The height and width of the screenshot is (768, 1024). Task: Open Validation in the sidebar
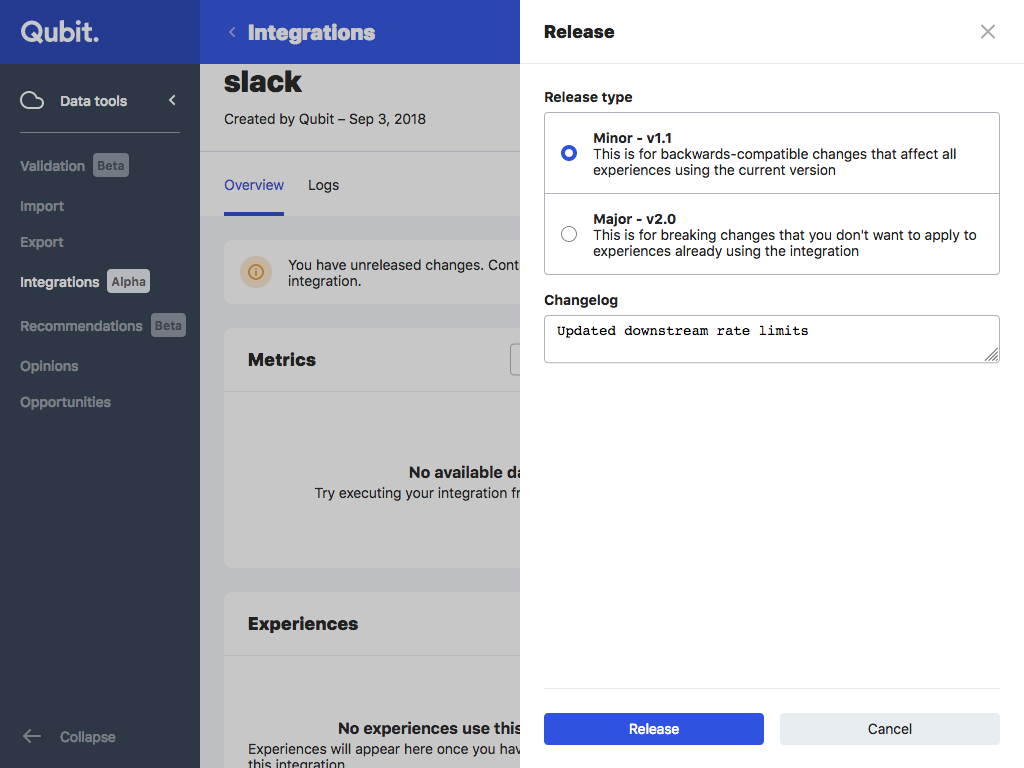pyautogui.click(x=52, y=166)
